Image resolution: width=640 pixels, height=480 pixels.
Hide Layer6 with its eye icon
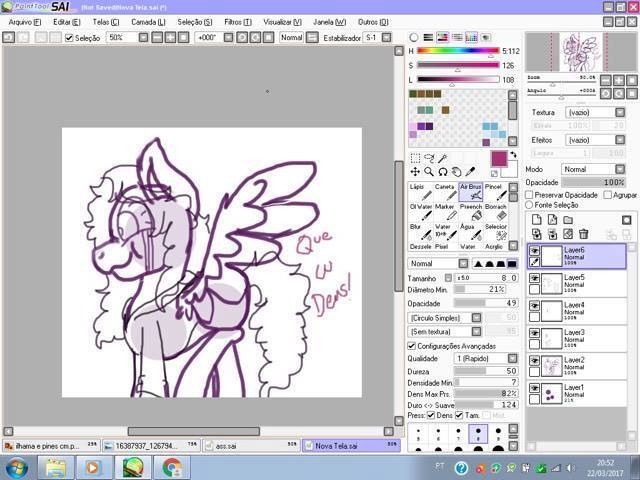point(534,251)
